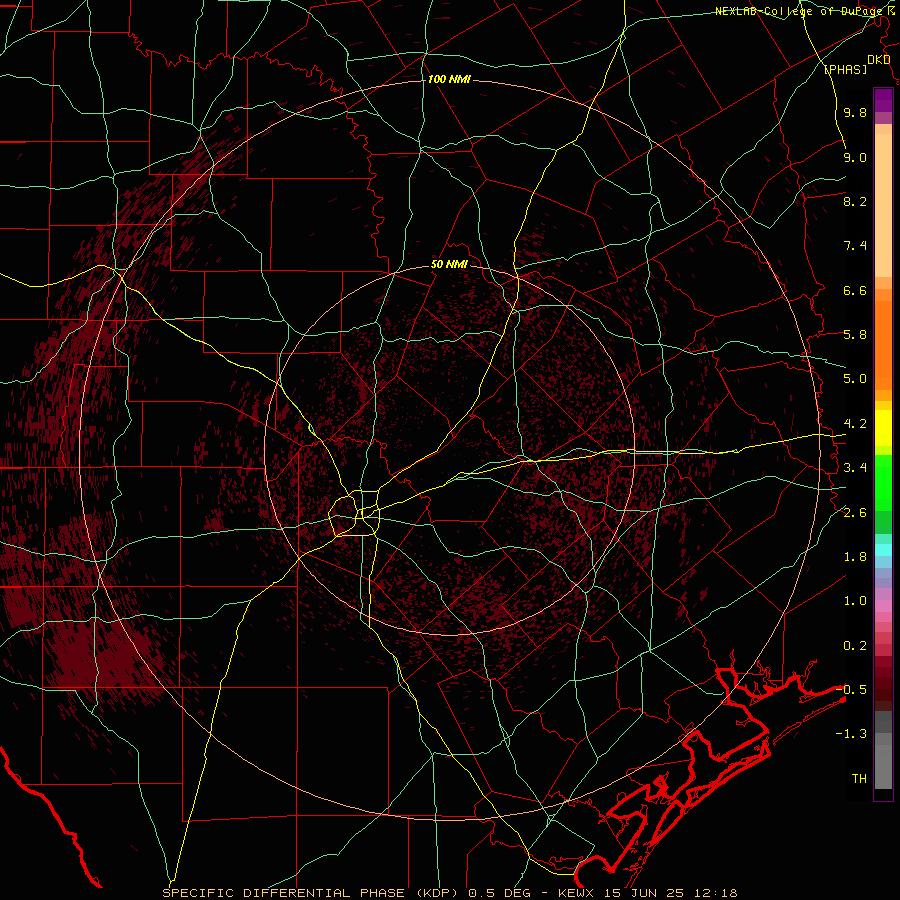The height and width of the screenshot is (900, 900).
Task: Click the 8.2 value on the color scale
Action: coord(855,201)
